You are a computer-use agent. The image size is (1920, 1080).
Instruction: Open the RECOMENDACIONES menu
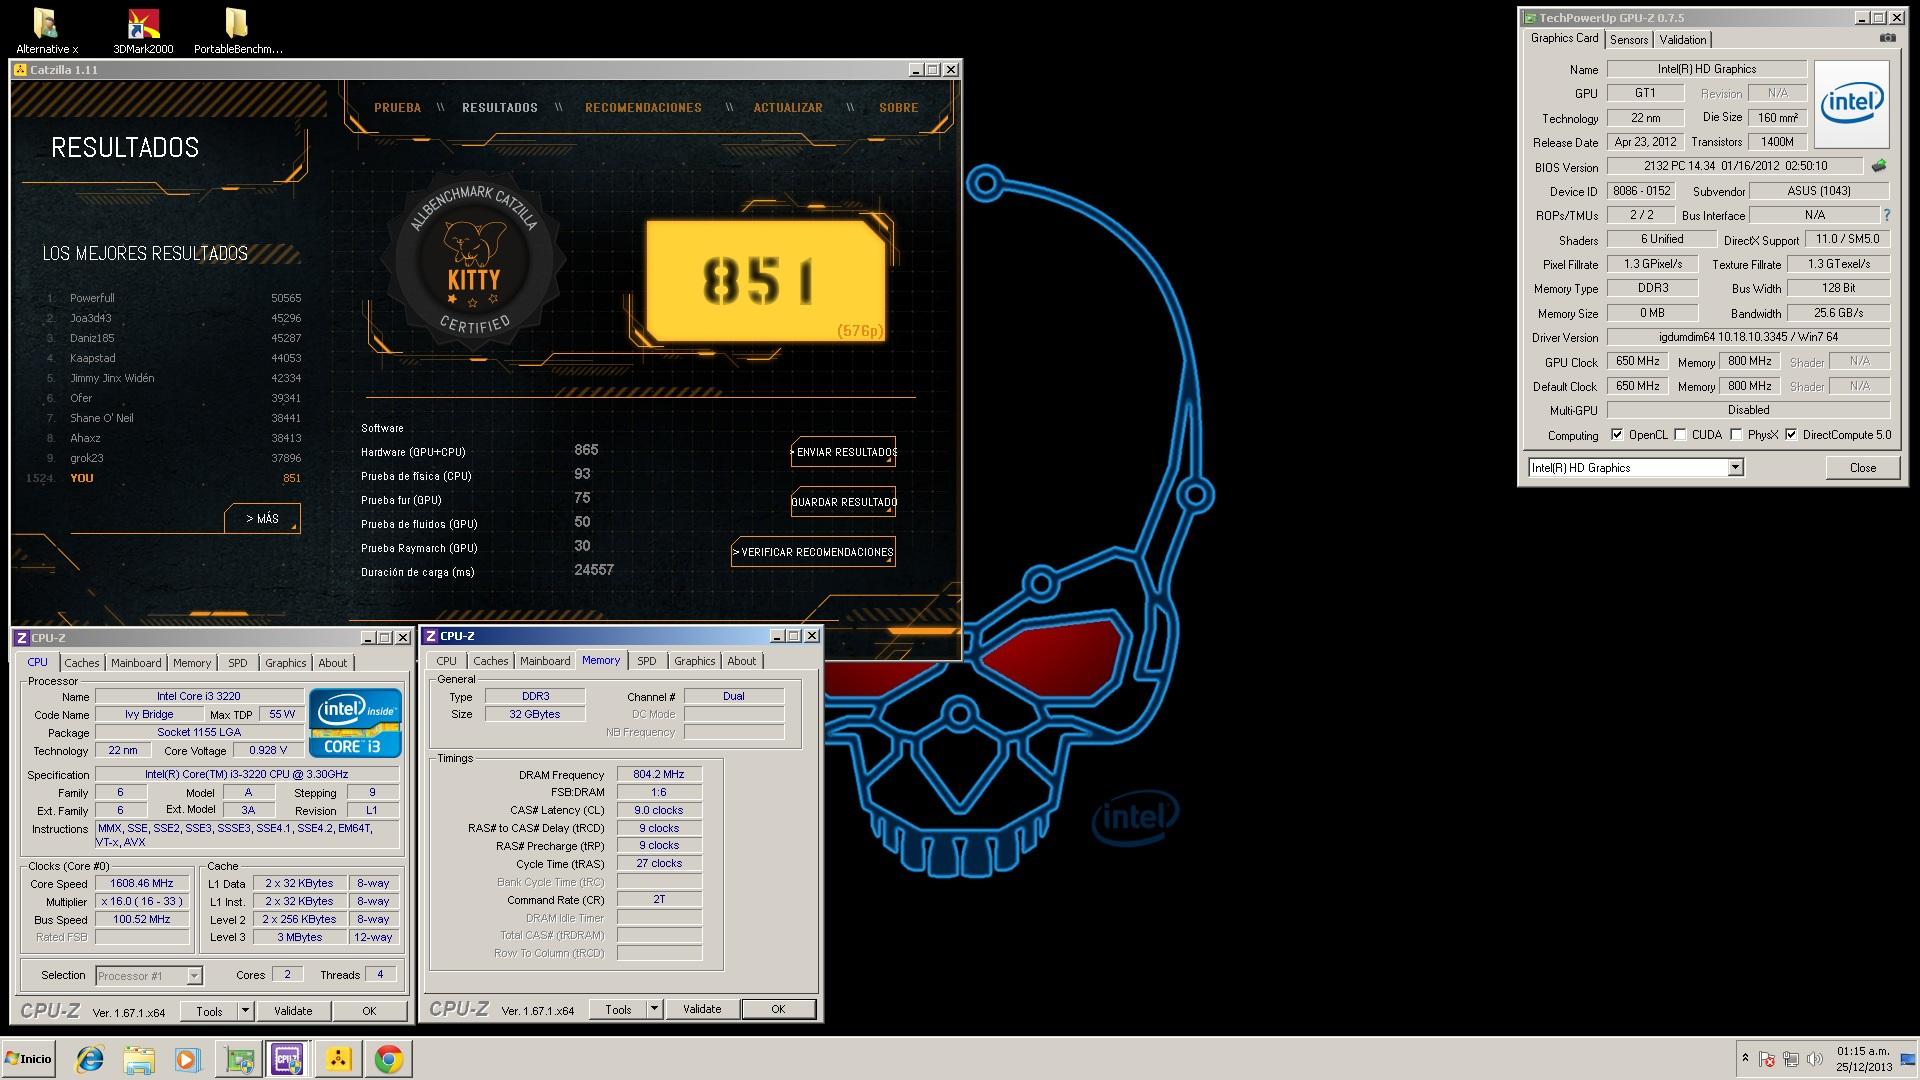point(643,107)
